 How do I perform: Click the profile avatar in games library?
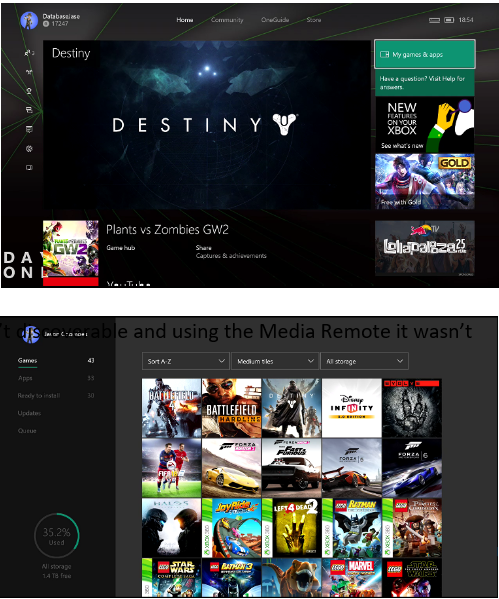(x=31, y=334)
